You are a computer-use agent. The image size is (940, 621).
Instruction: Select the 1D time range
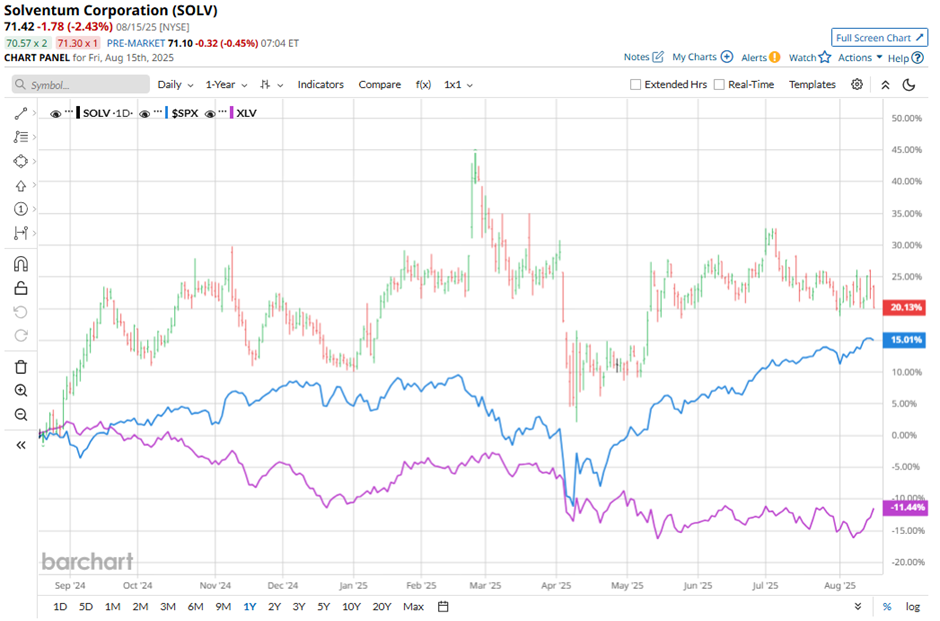tap(60, 607)
